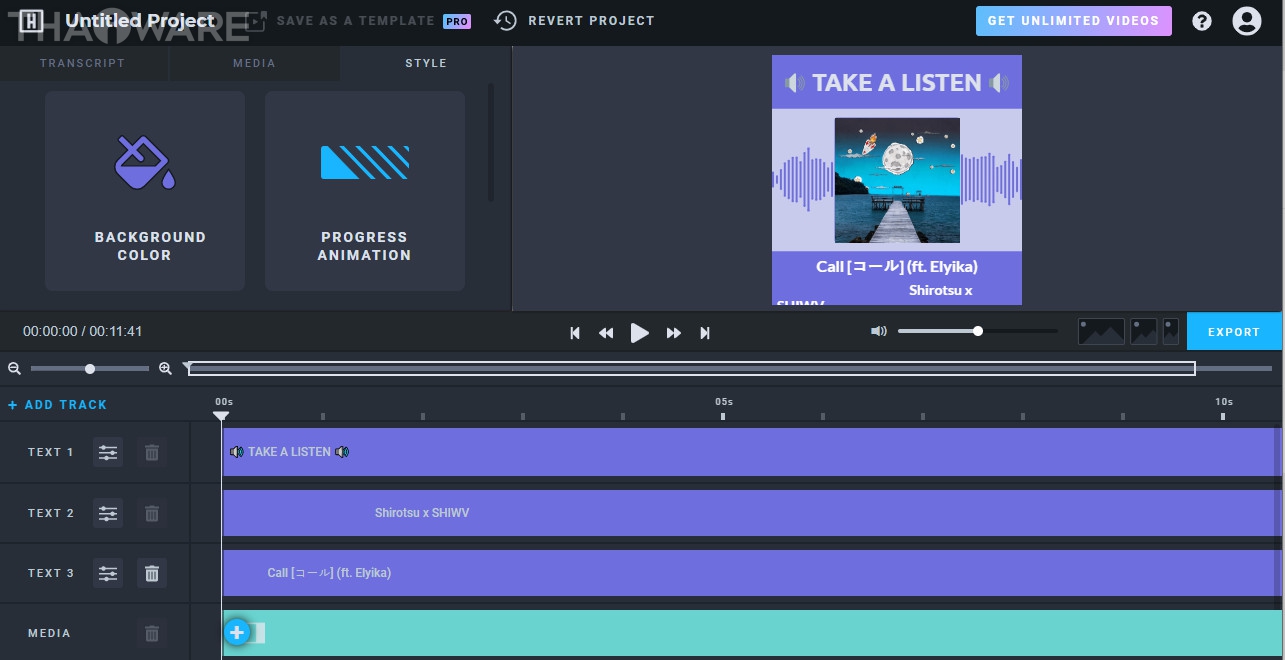Skip to the start of the video
Viewport: 1285px width, 660px height.
click(575, 333)
